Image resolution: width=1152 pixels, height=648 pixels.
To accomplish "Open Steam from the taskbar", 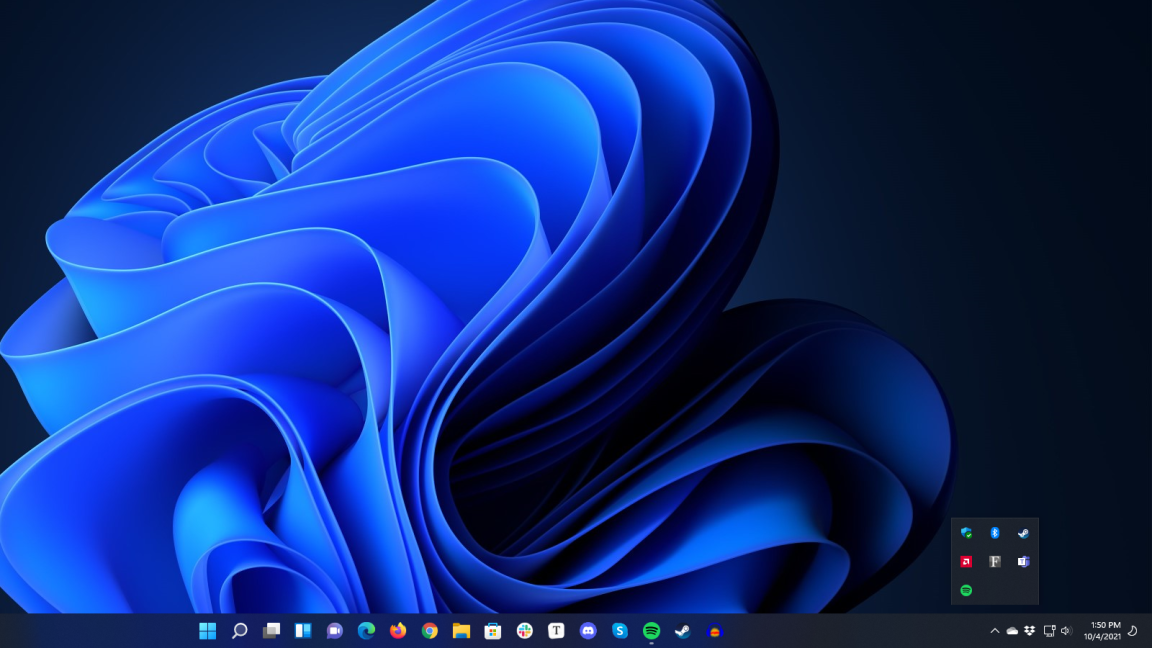I will [682, 631].
